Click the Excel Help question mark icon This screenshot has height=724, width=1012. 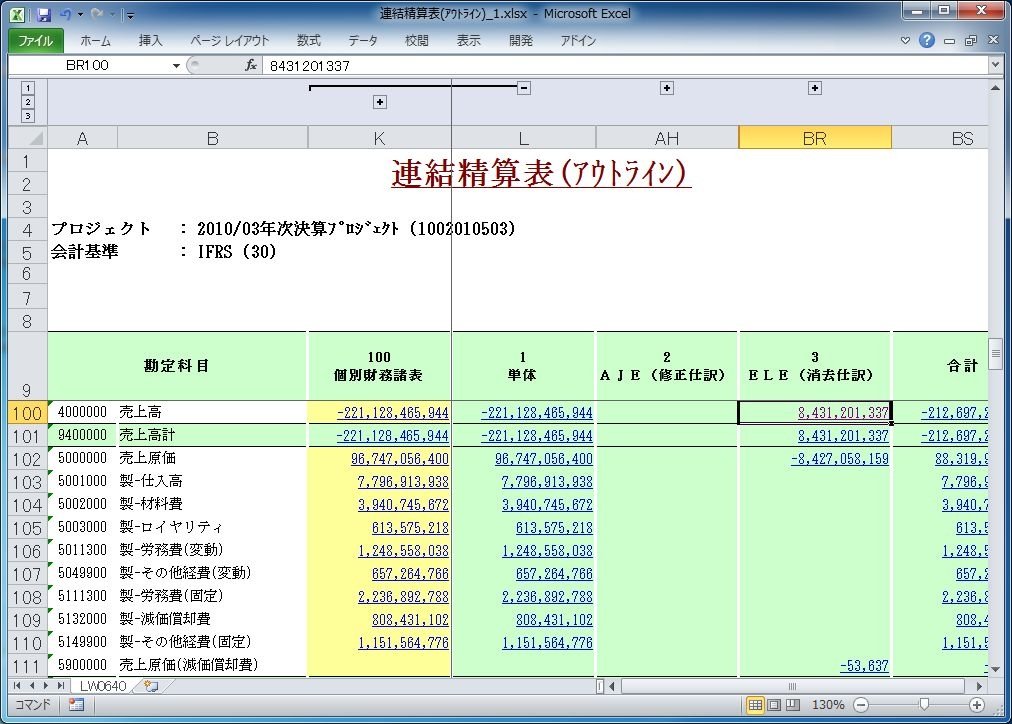(927, 40)
